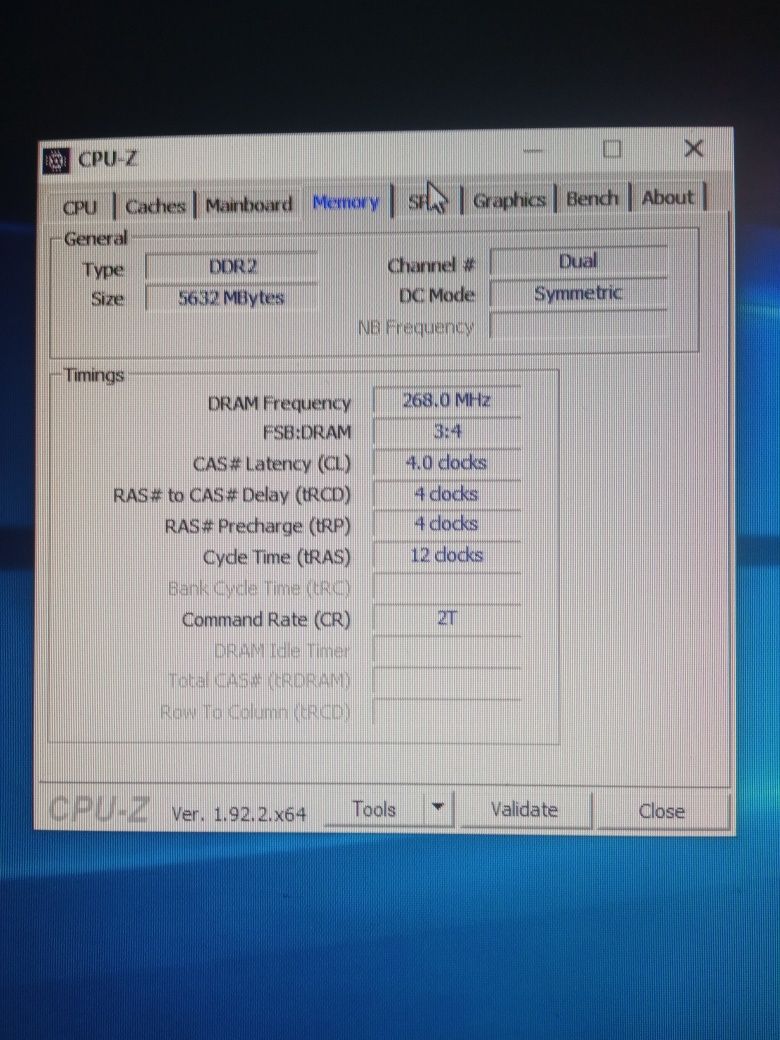The height and width of the screenshot is (1040, 780).
Task: Click the empty DRAM Idle Timer field
Action: coord(447,651)
